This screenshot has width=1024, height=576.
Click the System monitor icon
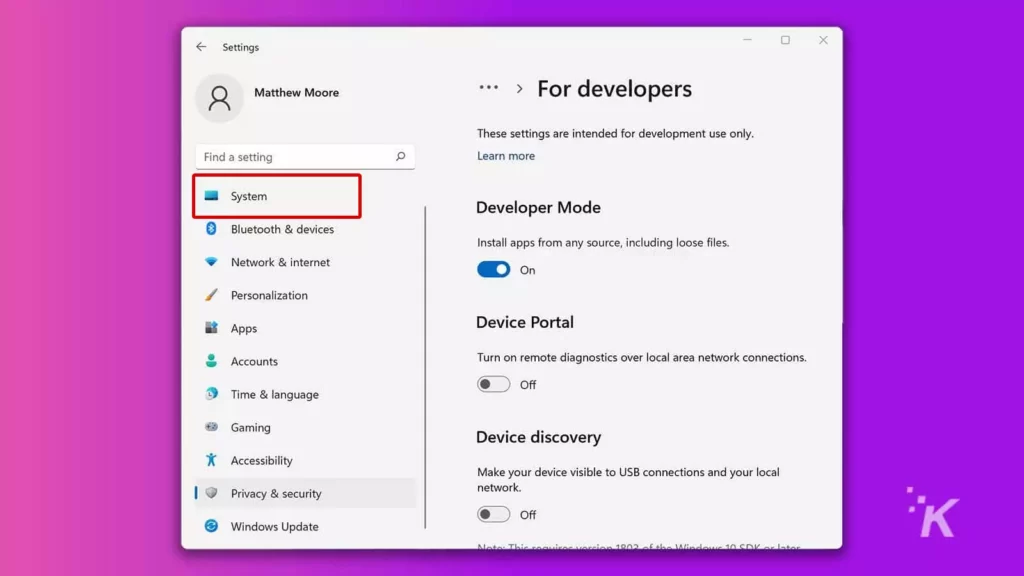click(211, 196)
